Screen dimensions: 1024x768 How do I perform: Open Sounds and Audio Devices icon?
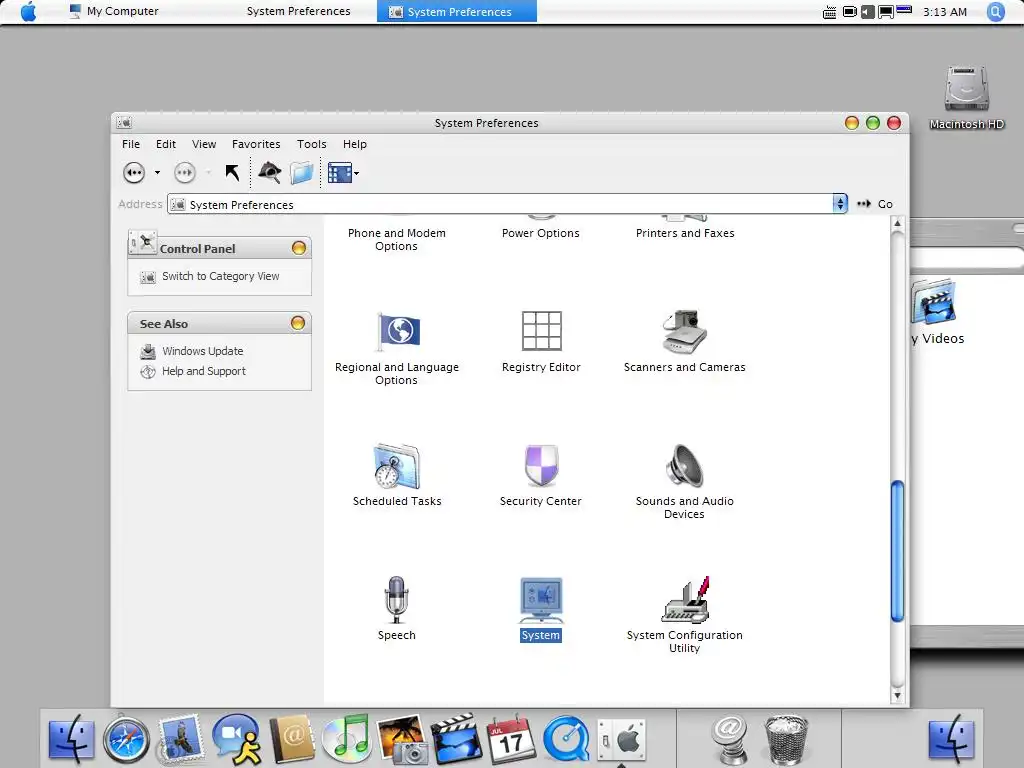point(684,466)
